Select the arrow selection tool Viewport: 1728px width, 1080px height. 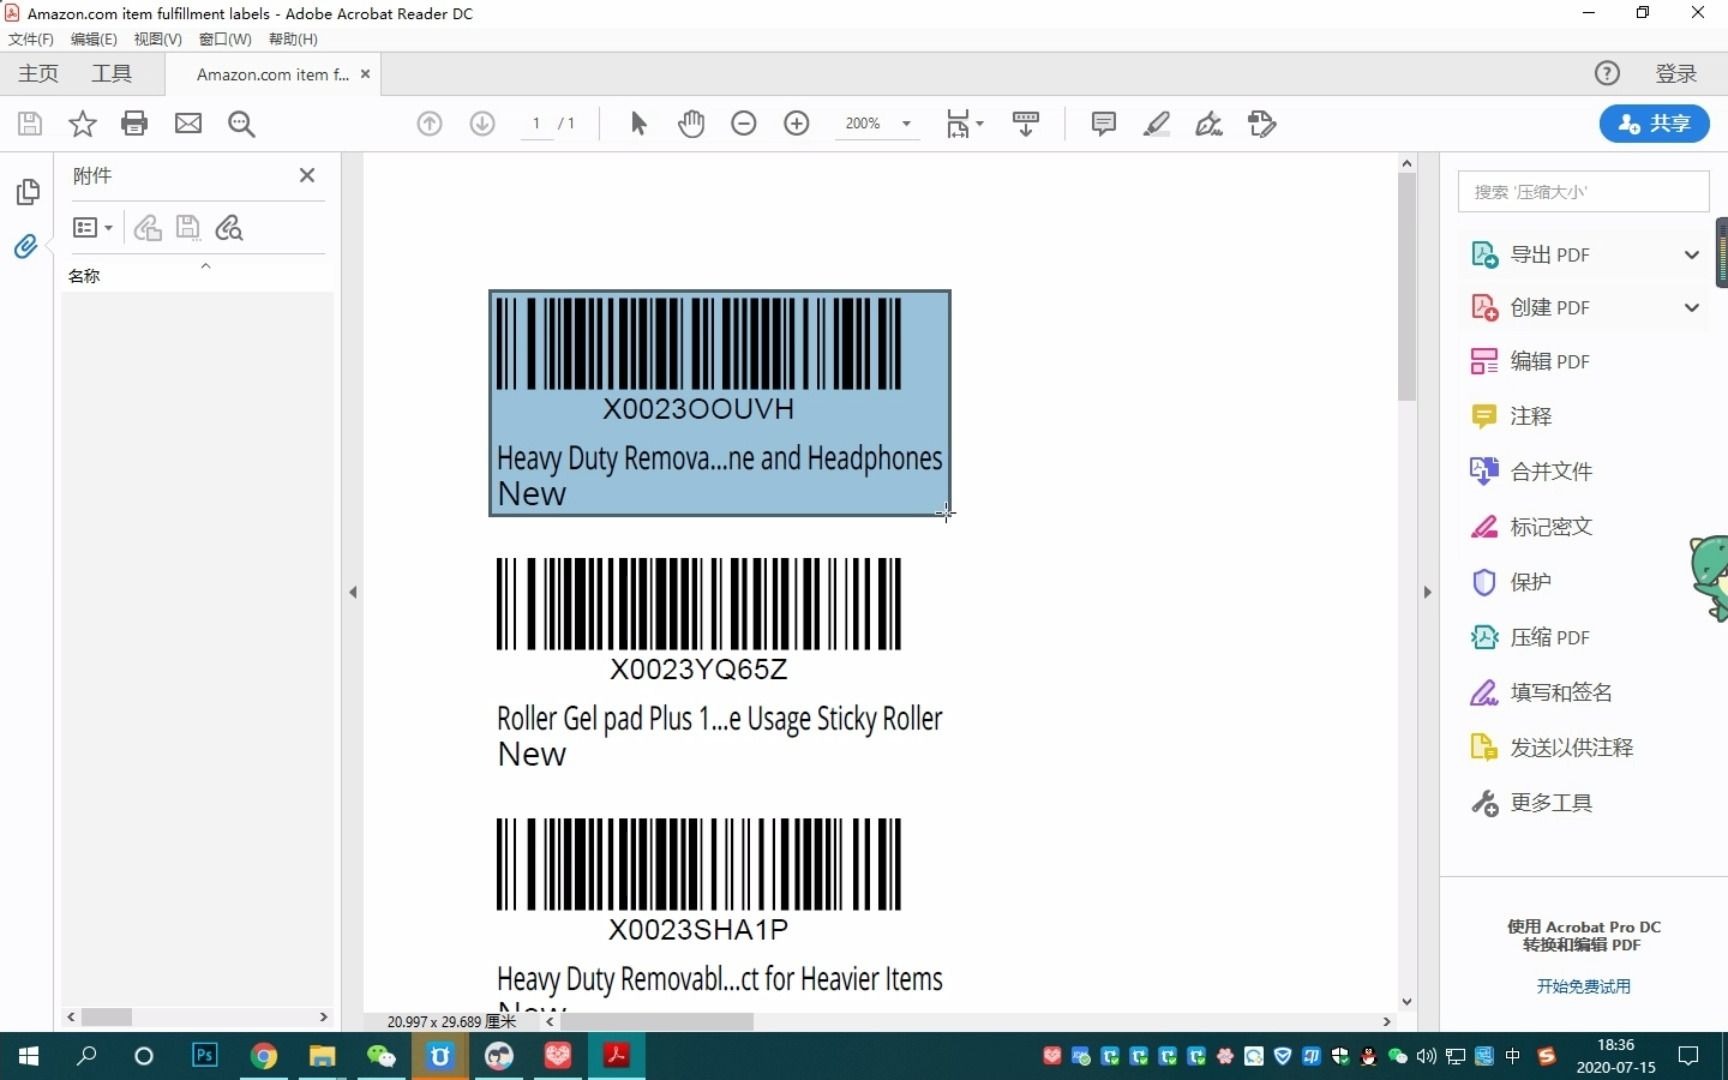point(638,123)
